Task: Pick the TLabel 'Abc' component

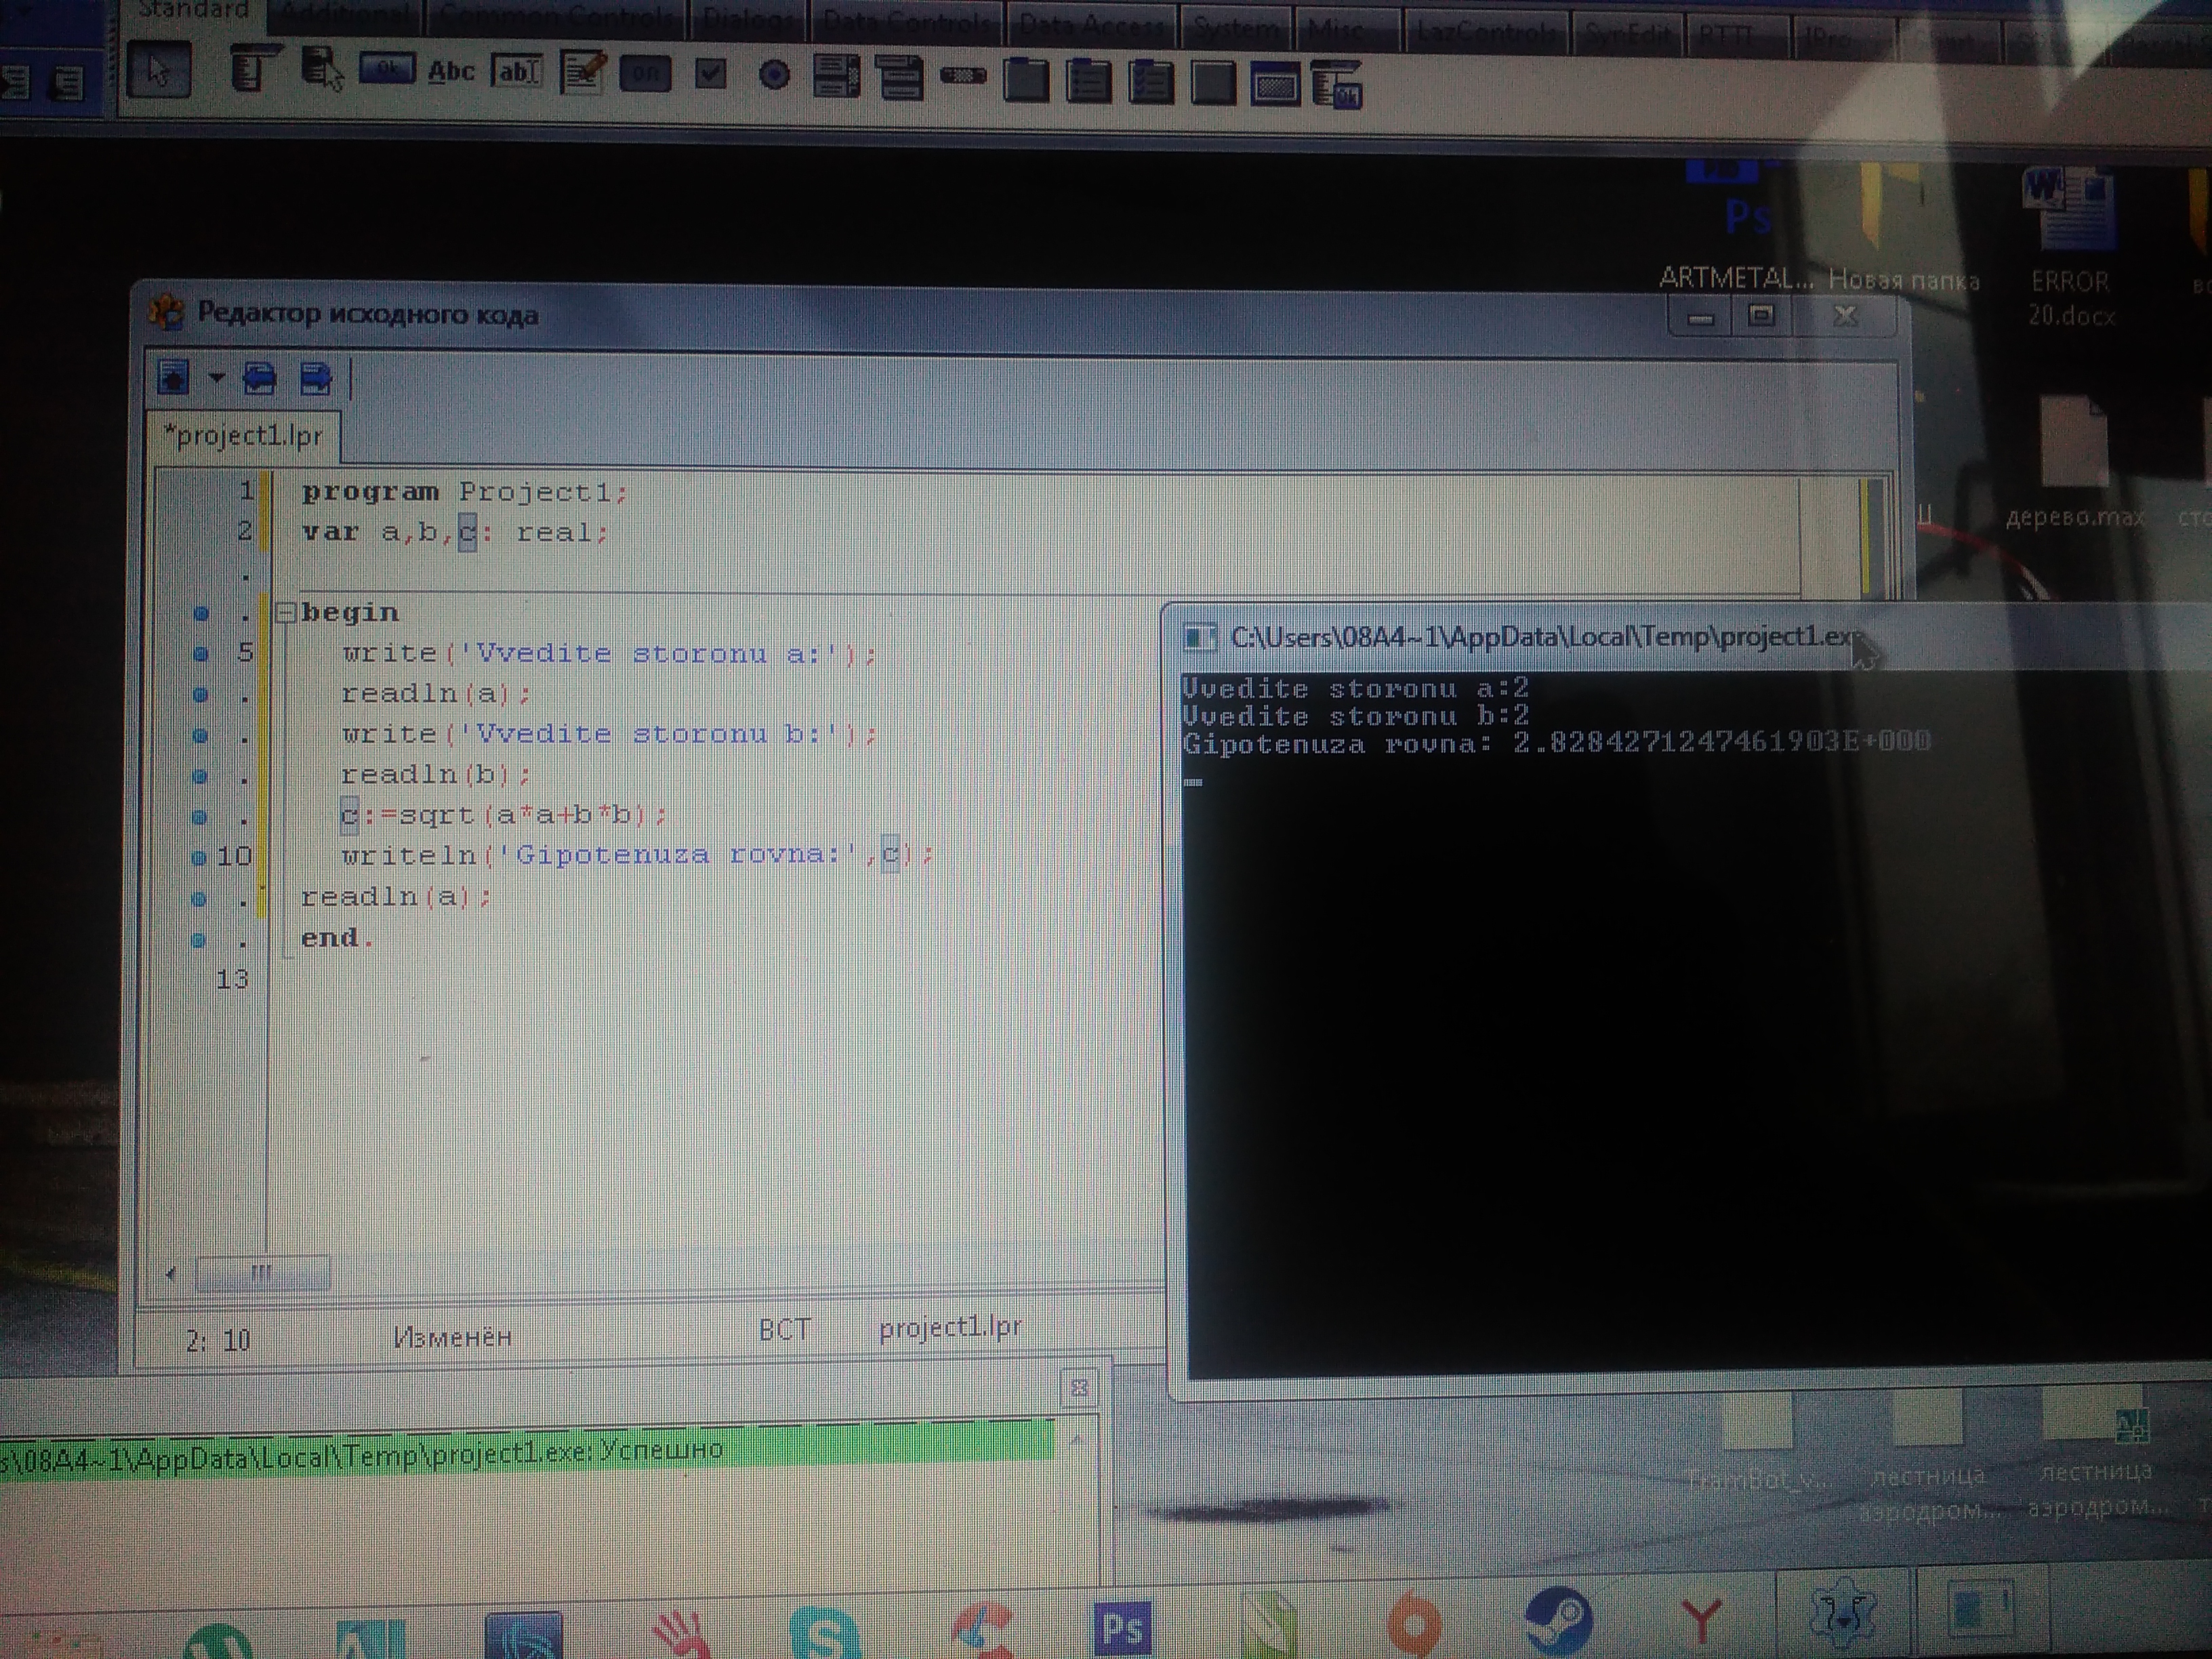Action: click(451, 72)
